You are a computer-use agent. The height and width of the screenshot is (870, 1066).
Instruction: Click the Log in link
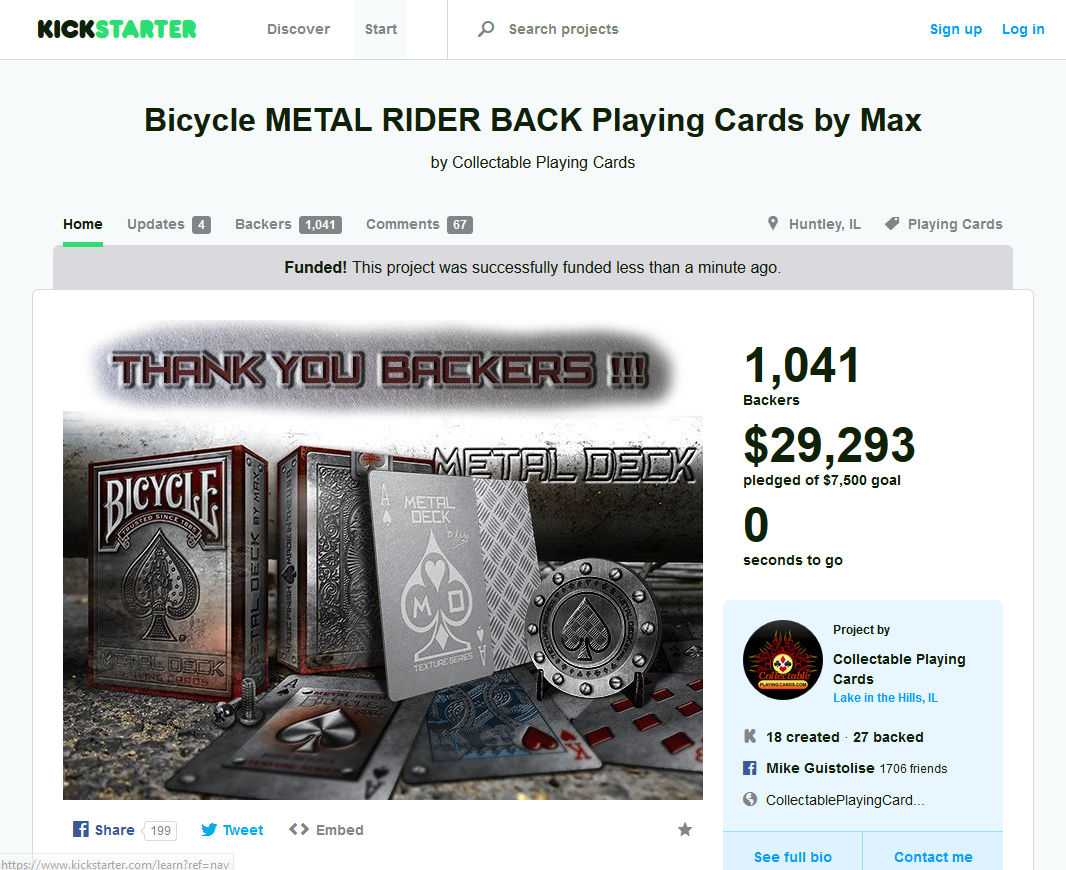1023,29
